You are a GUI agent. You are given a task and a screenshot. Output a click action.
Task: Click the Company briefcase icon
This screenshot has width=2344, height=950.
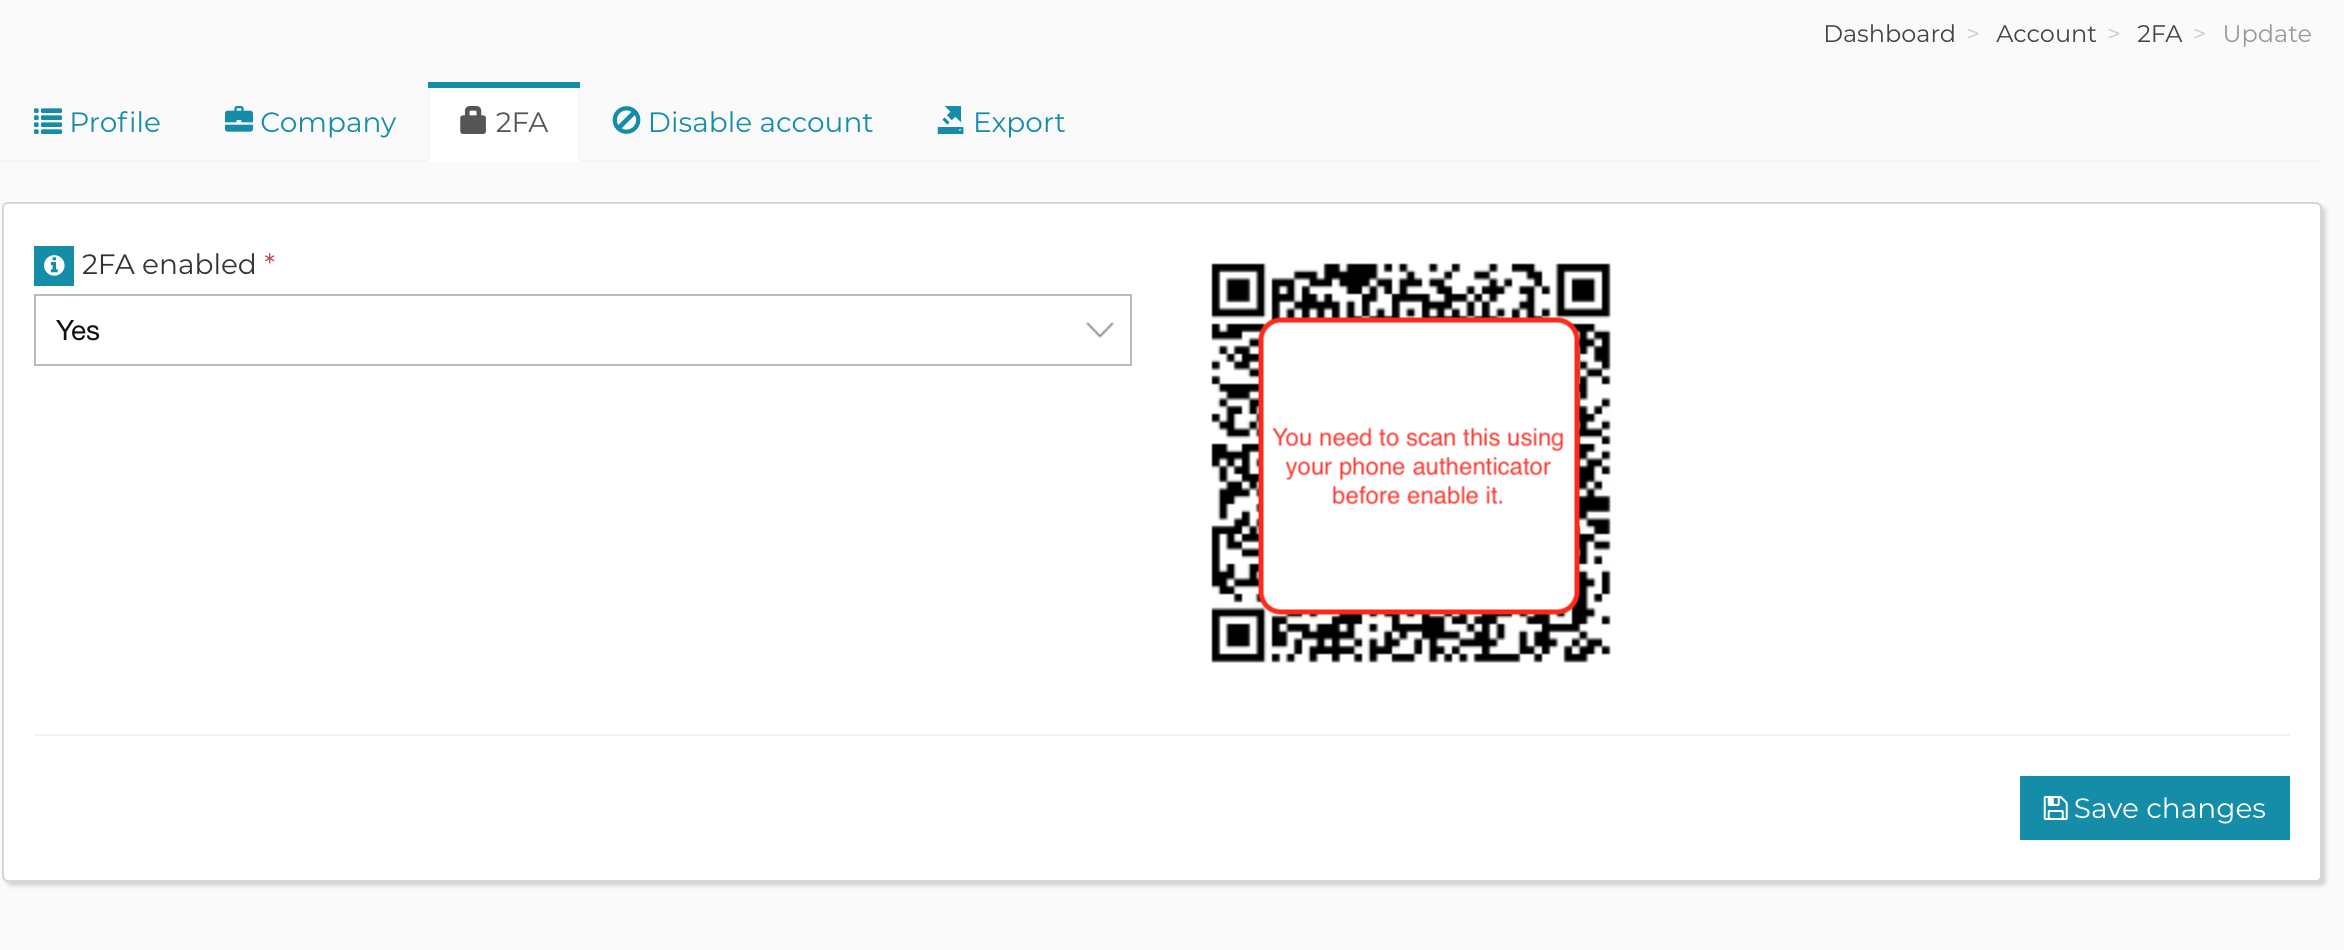tap(238, 120)
